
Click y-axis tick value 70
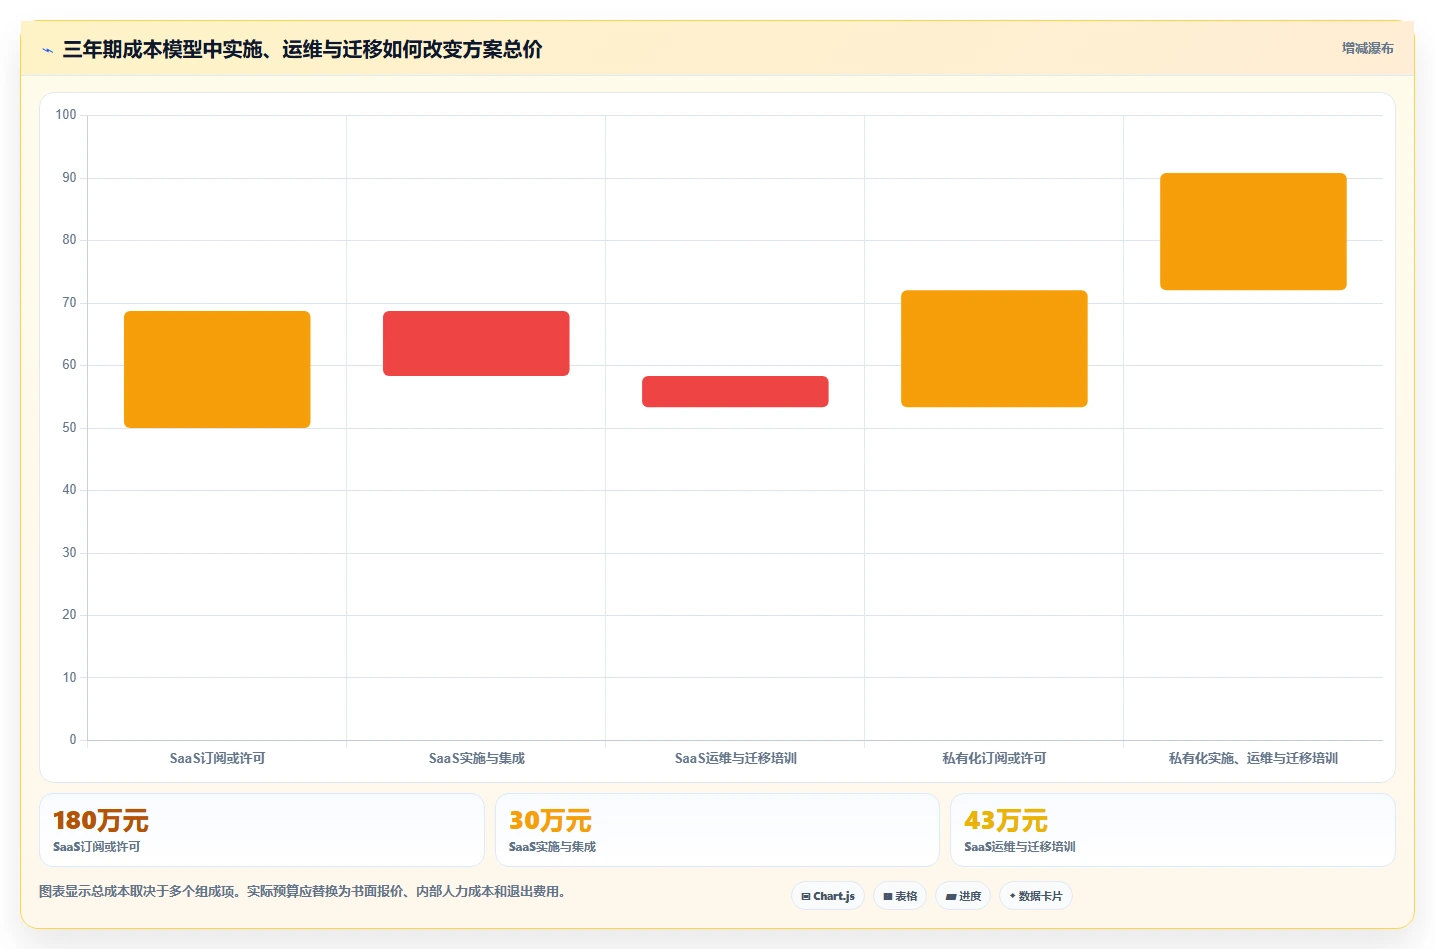point(69,303)
